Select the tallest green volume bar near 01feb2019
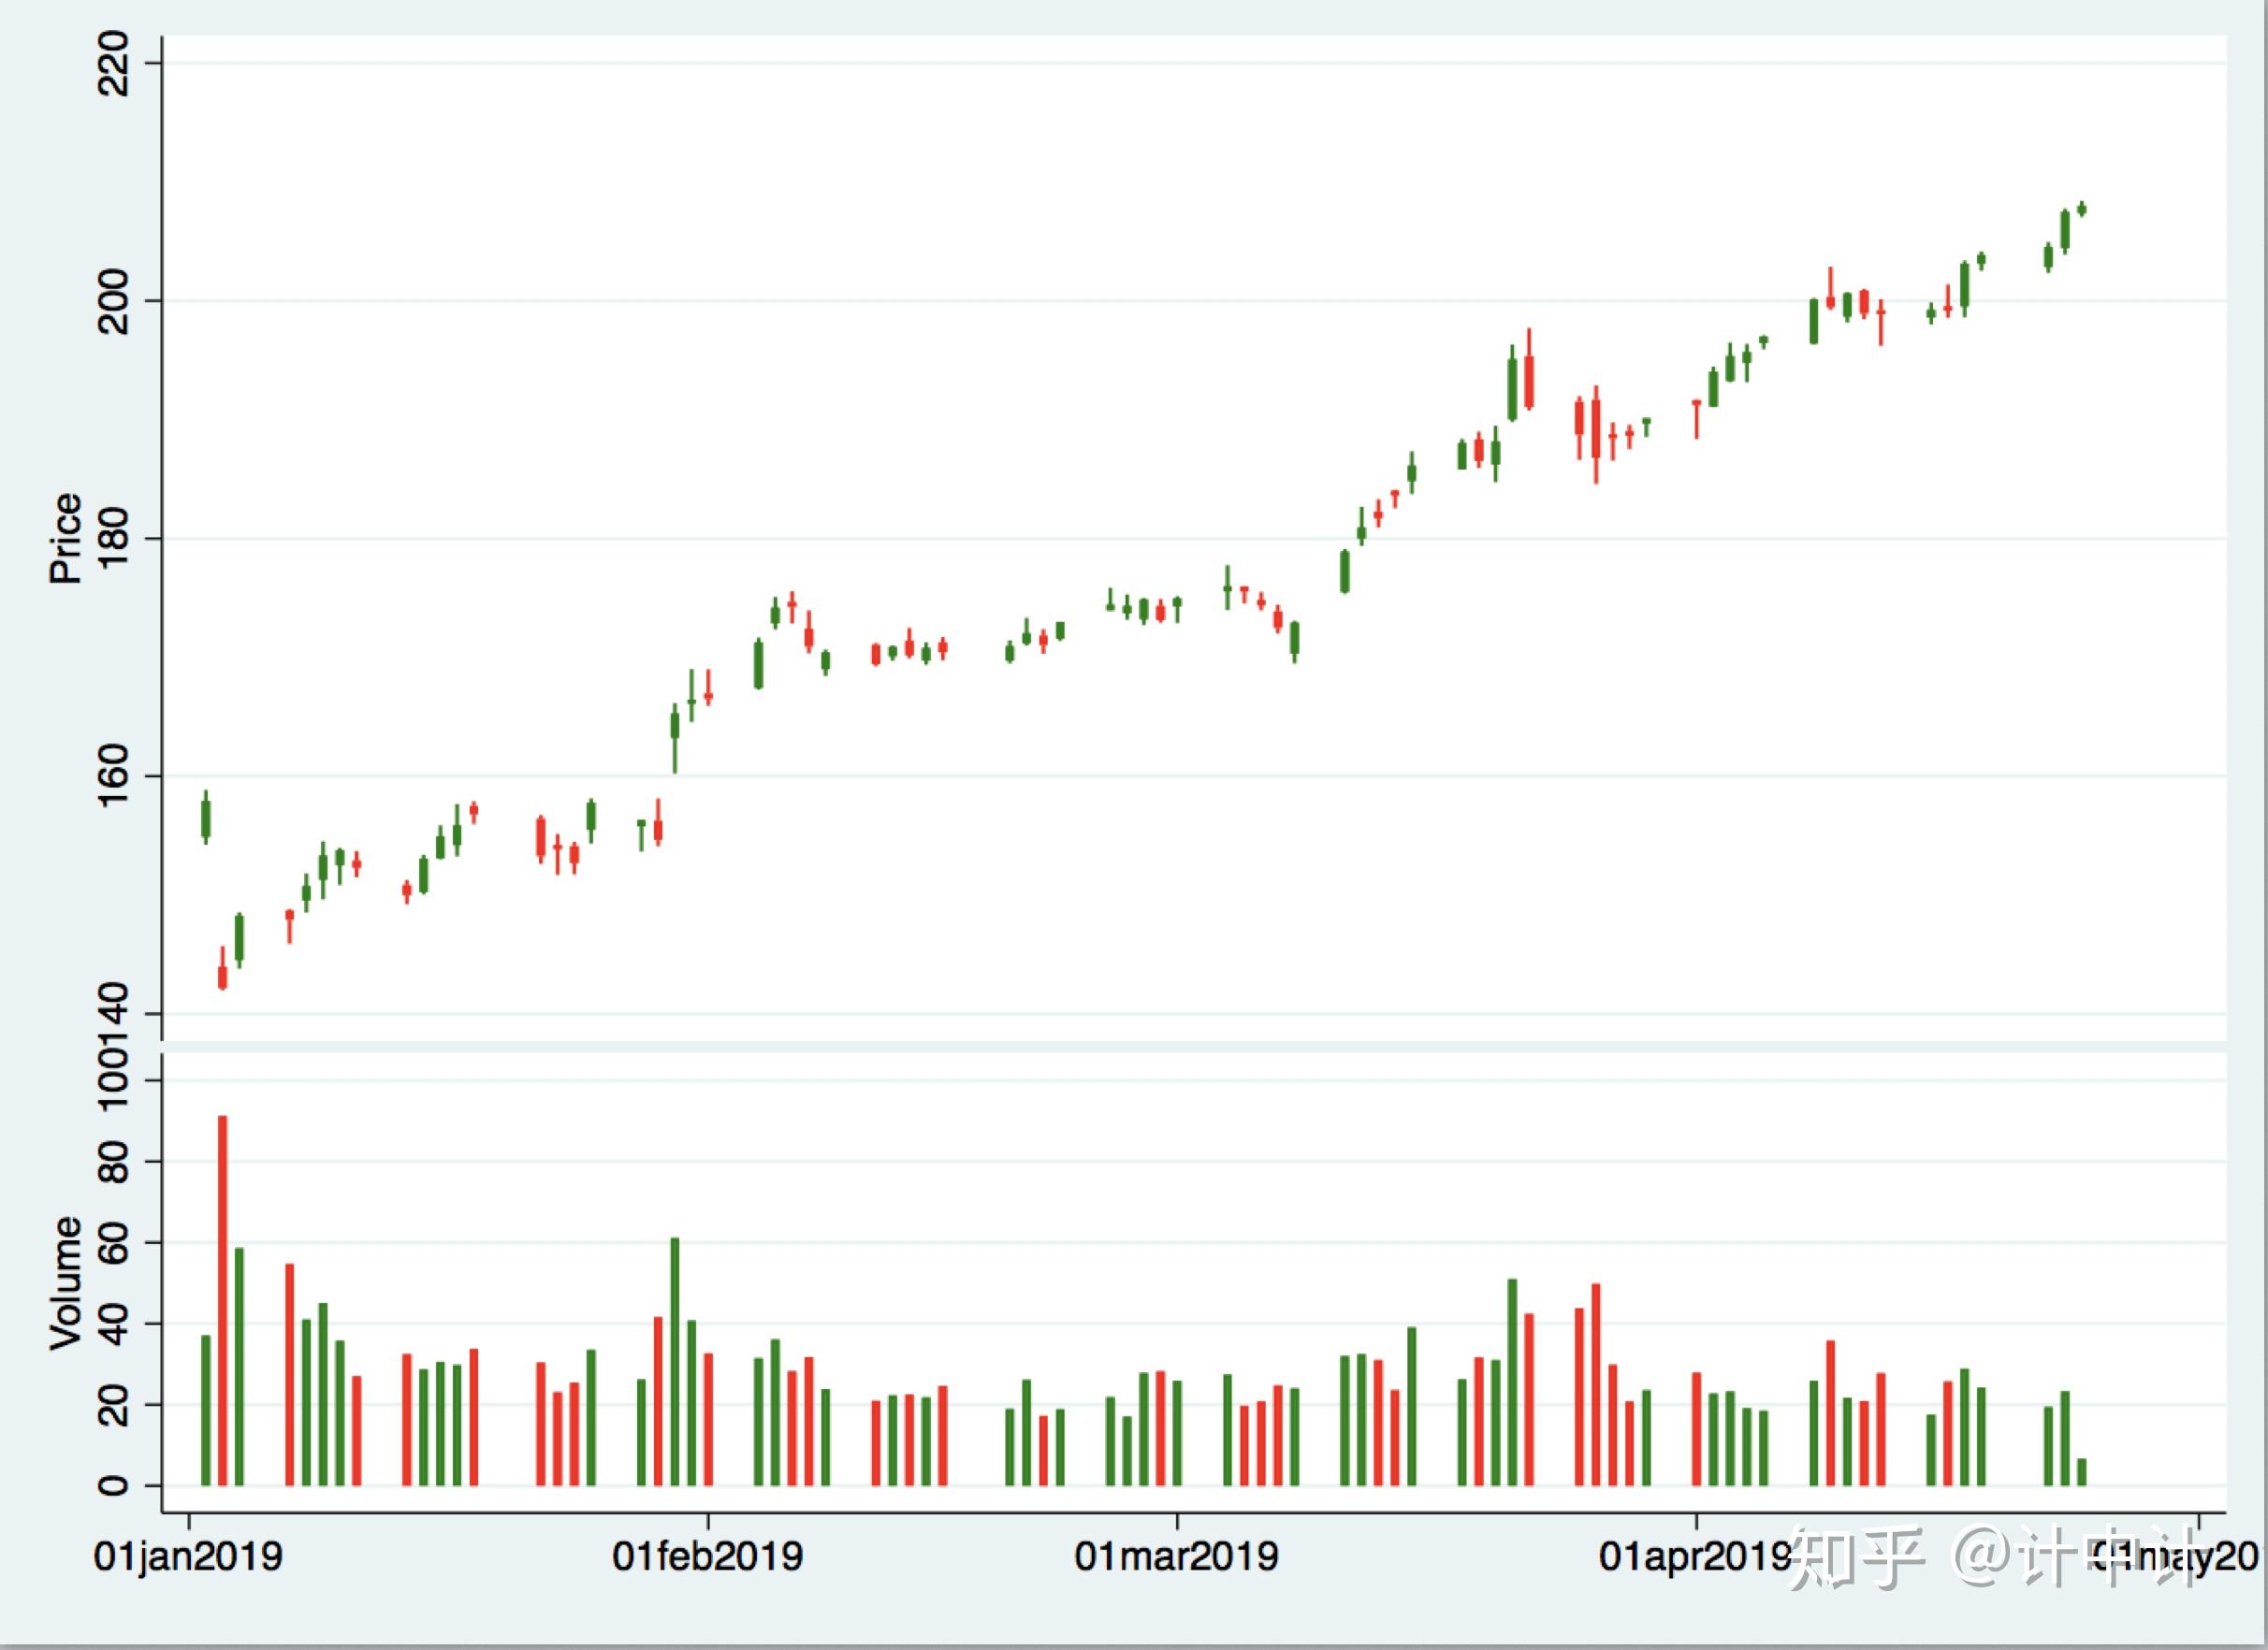The width and height of the screenshot is (2268, 1650). coord(675,1361)
